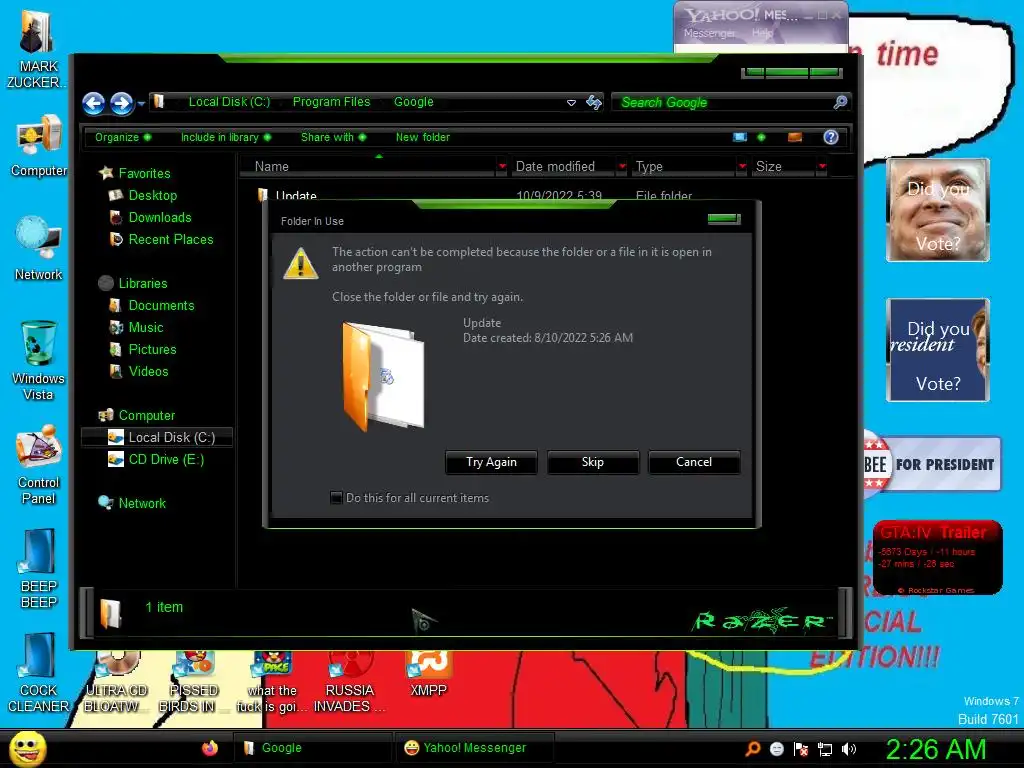
Task: Open the Organize menu
Action: [123, 137]
